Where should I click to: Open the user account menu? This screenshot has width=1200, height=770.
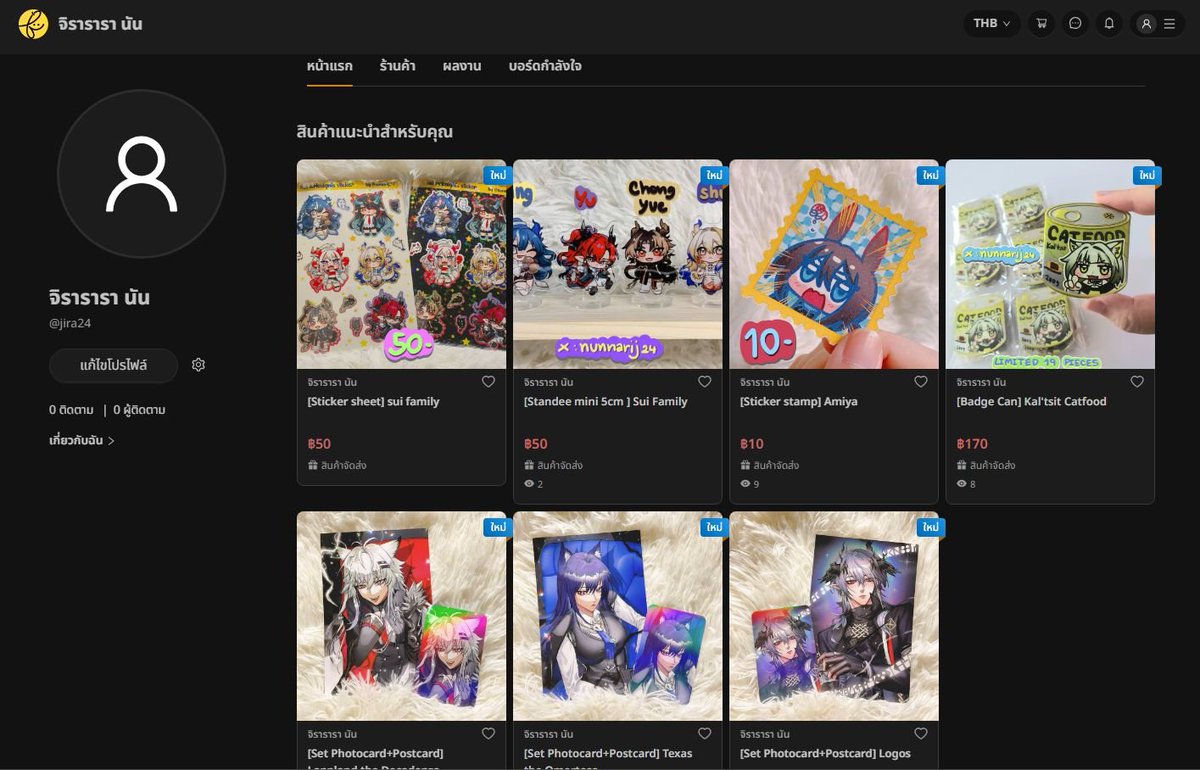click(x=1157, y=23)
